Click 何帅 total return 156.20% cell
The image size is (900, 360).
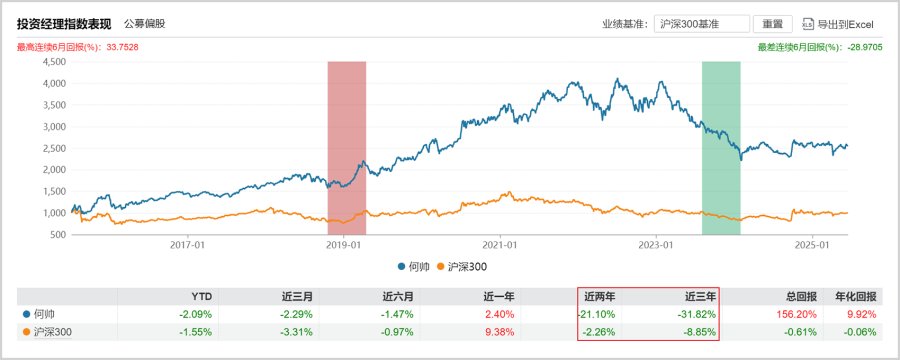[x=800, y=314]
